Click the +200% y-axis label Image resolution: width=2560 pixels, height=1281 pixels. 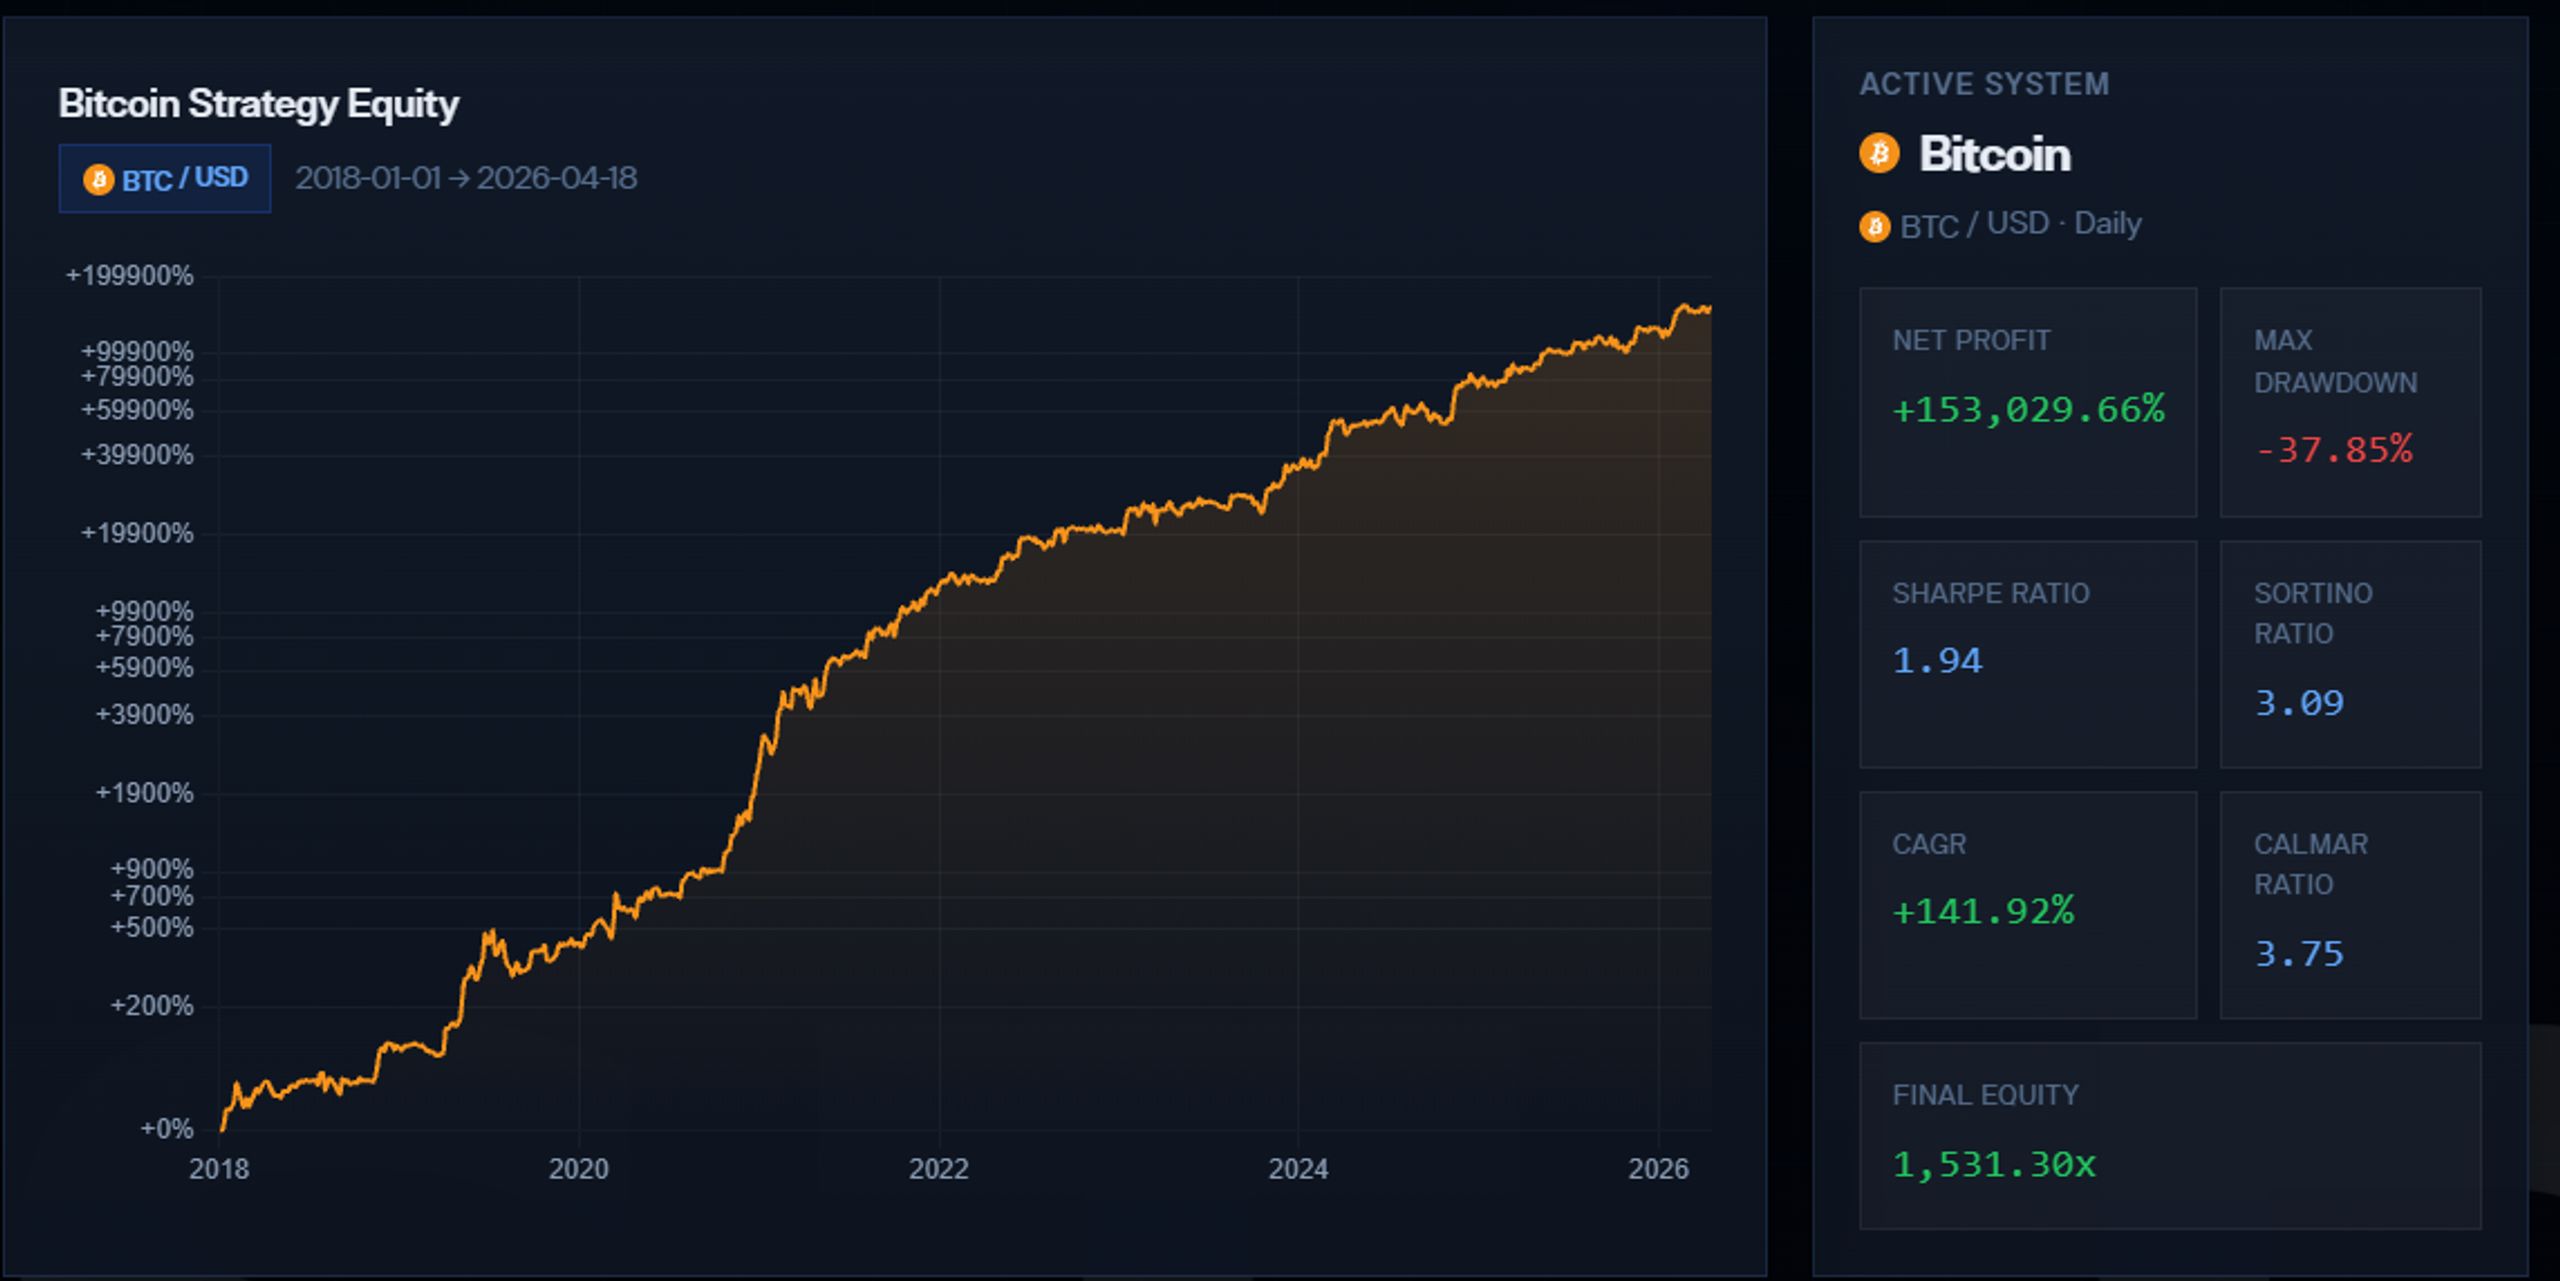(152, 1006)
